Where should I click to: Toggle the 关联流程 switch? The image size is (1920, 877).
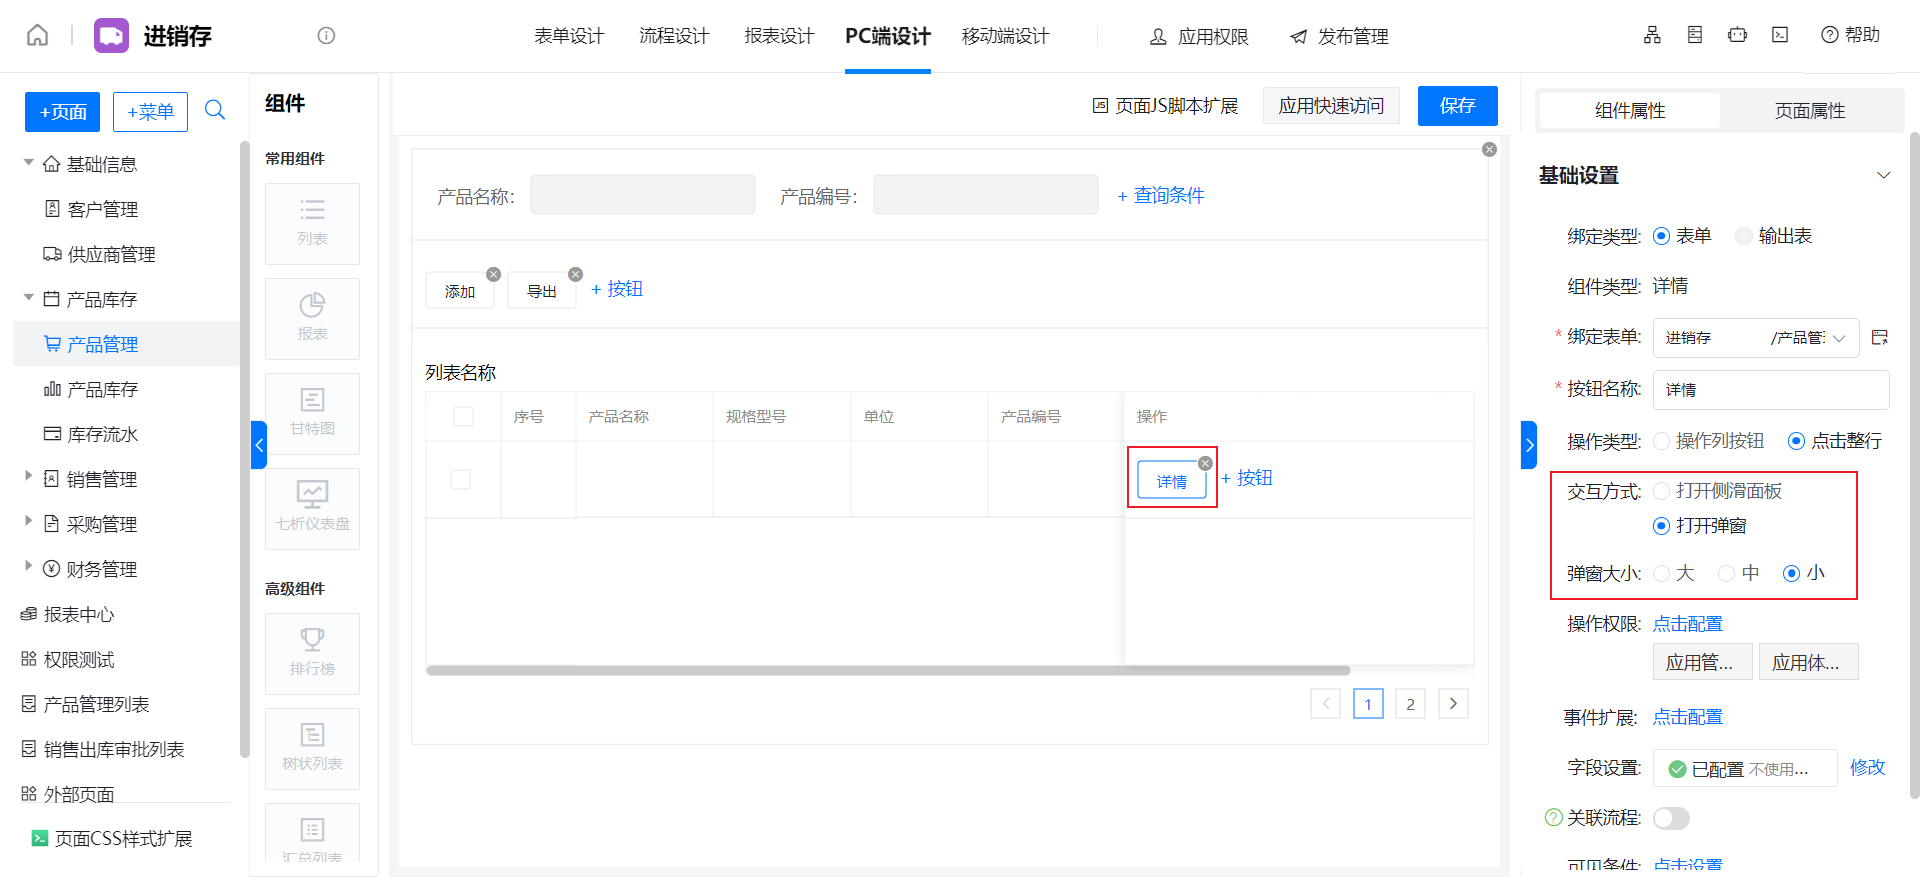tap(1671, 818)
